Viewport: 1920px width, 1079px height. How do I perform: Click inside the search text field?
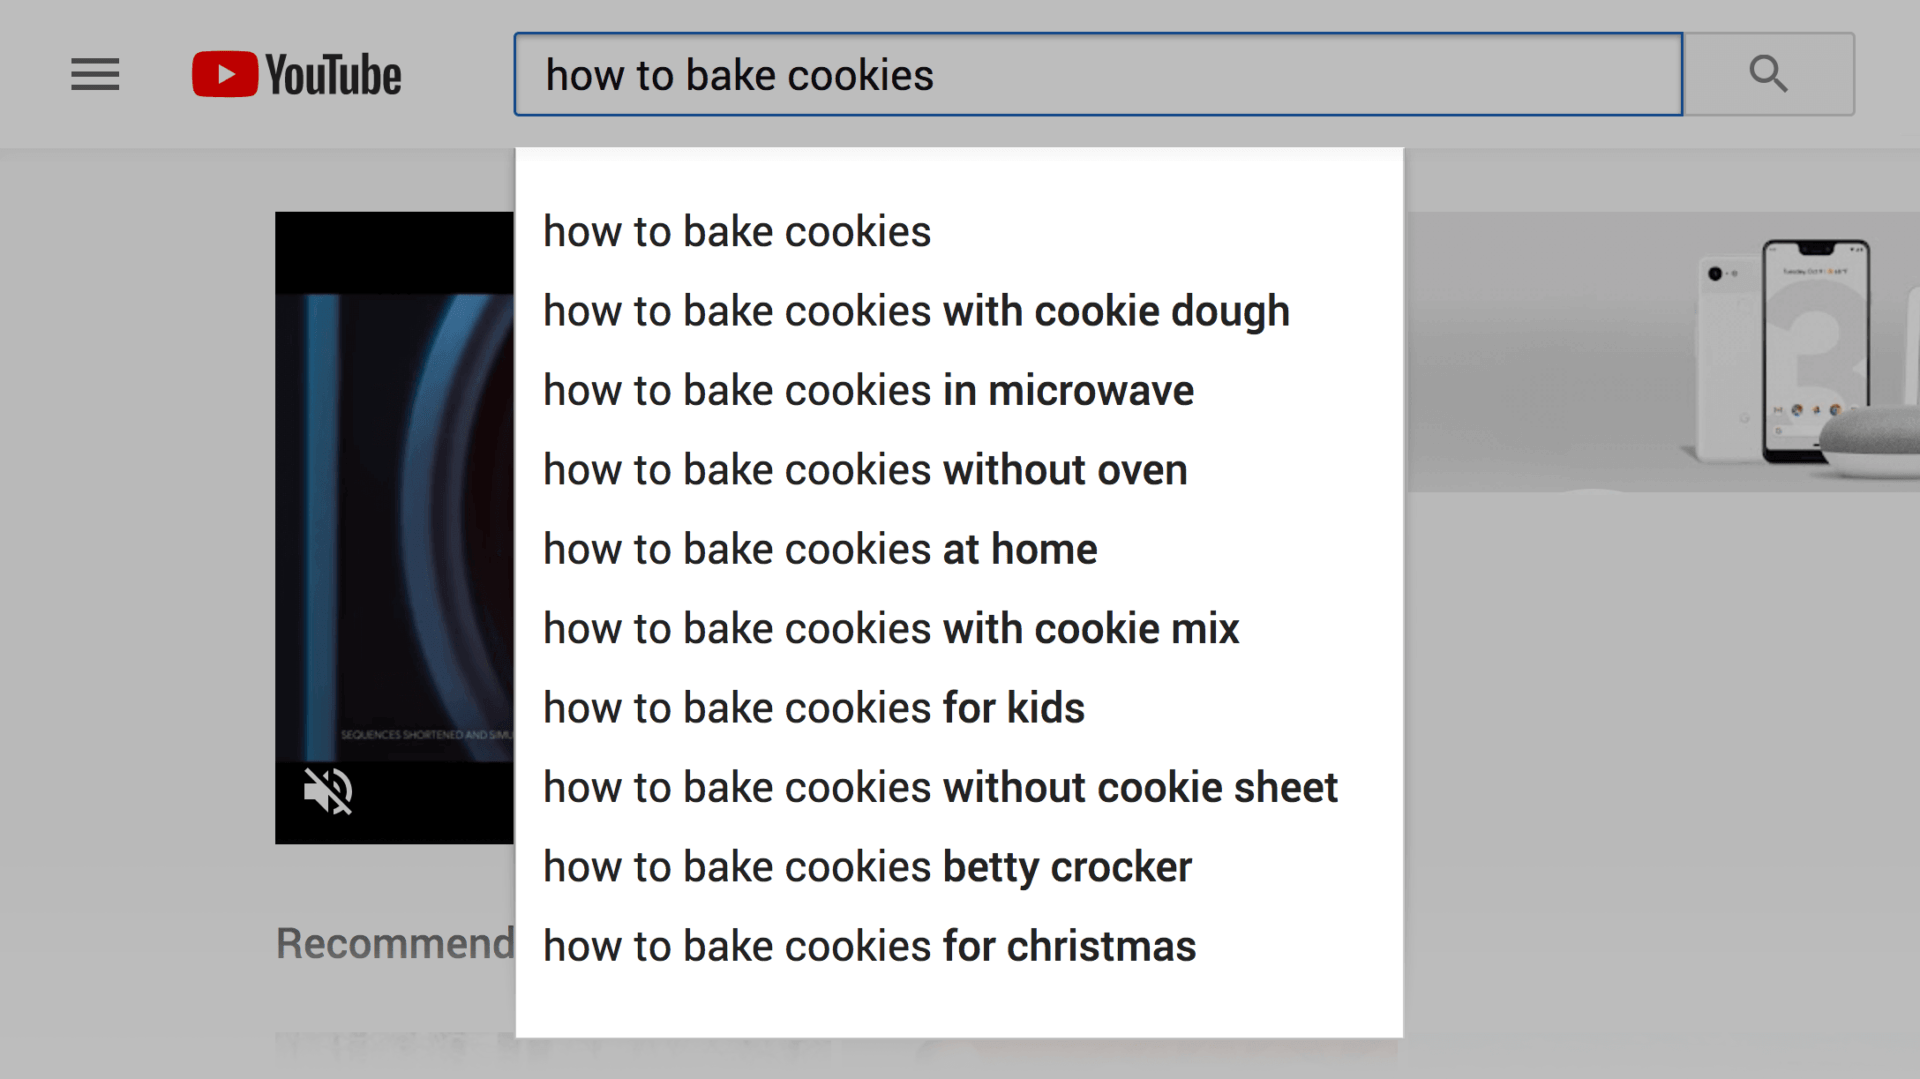click(1097, 75)
